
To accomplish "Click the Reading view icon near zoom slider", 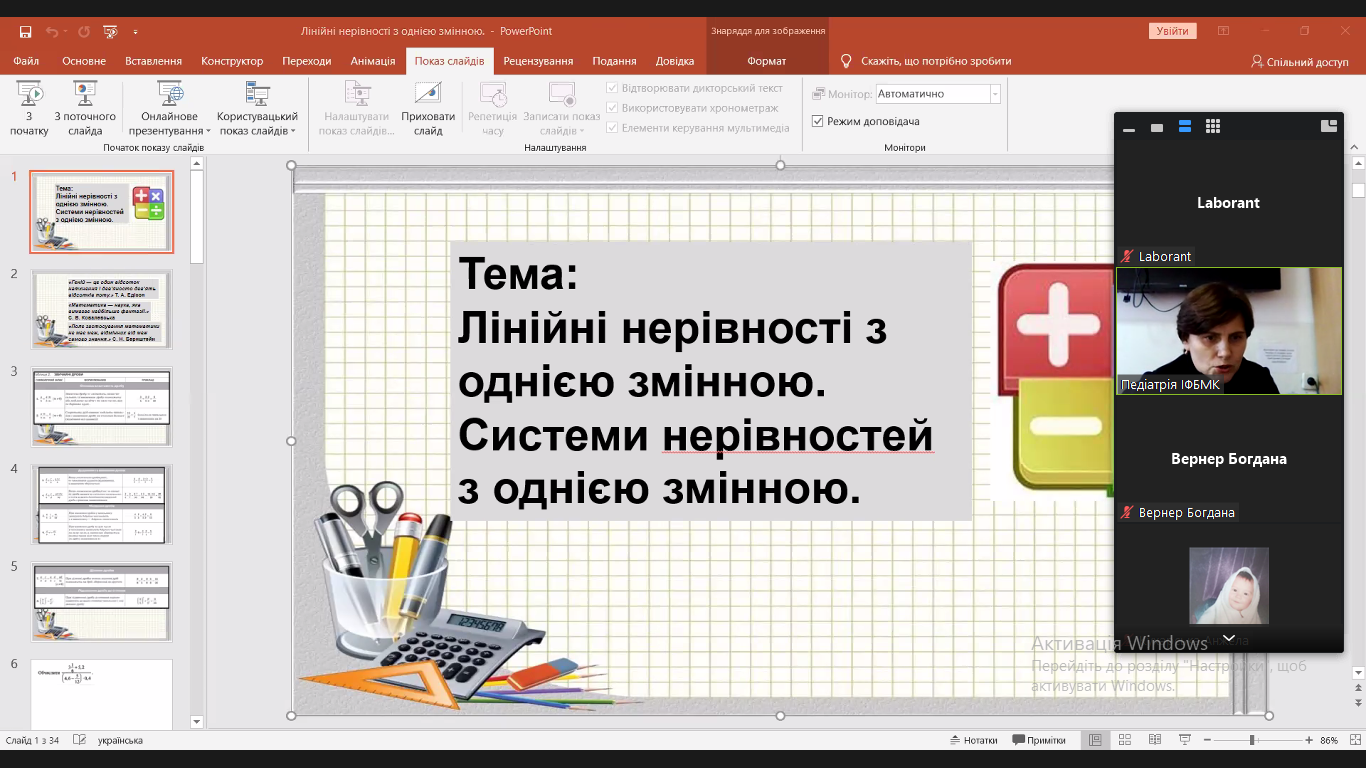I will pos(1155,739).
